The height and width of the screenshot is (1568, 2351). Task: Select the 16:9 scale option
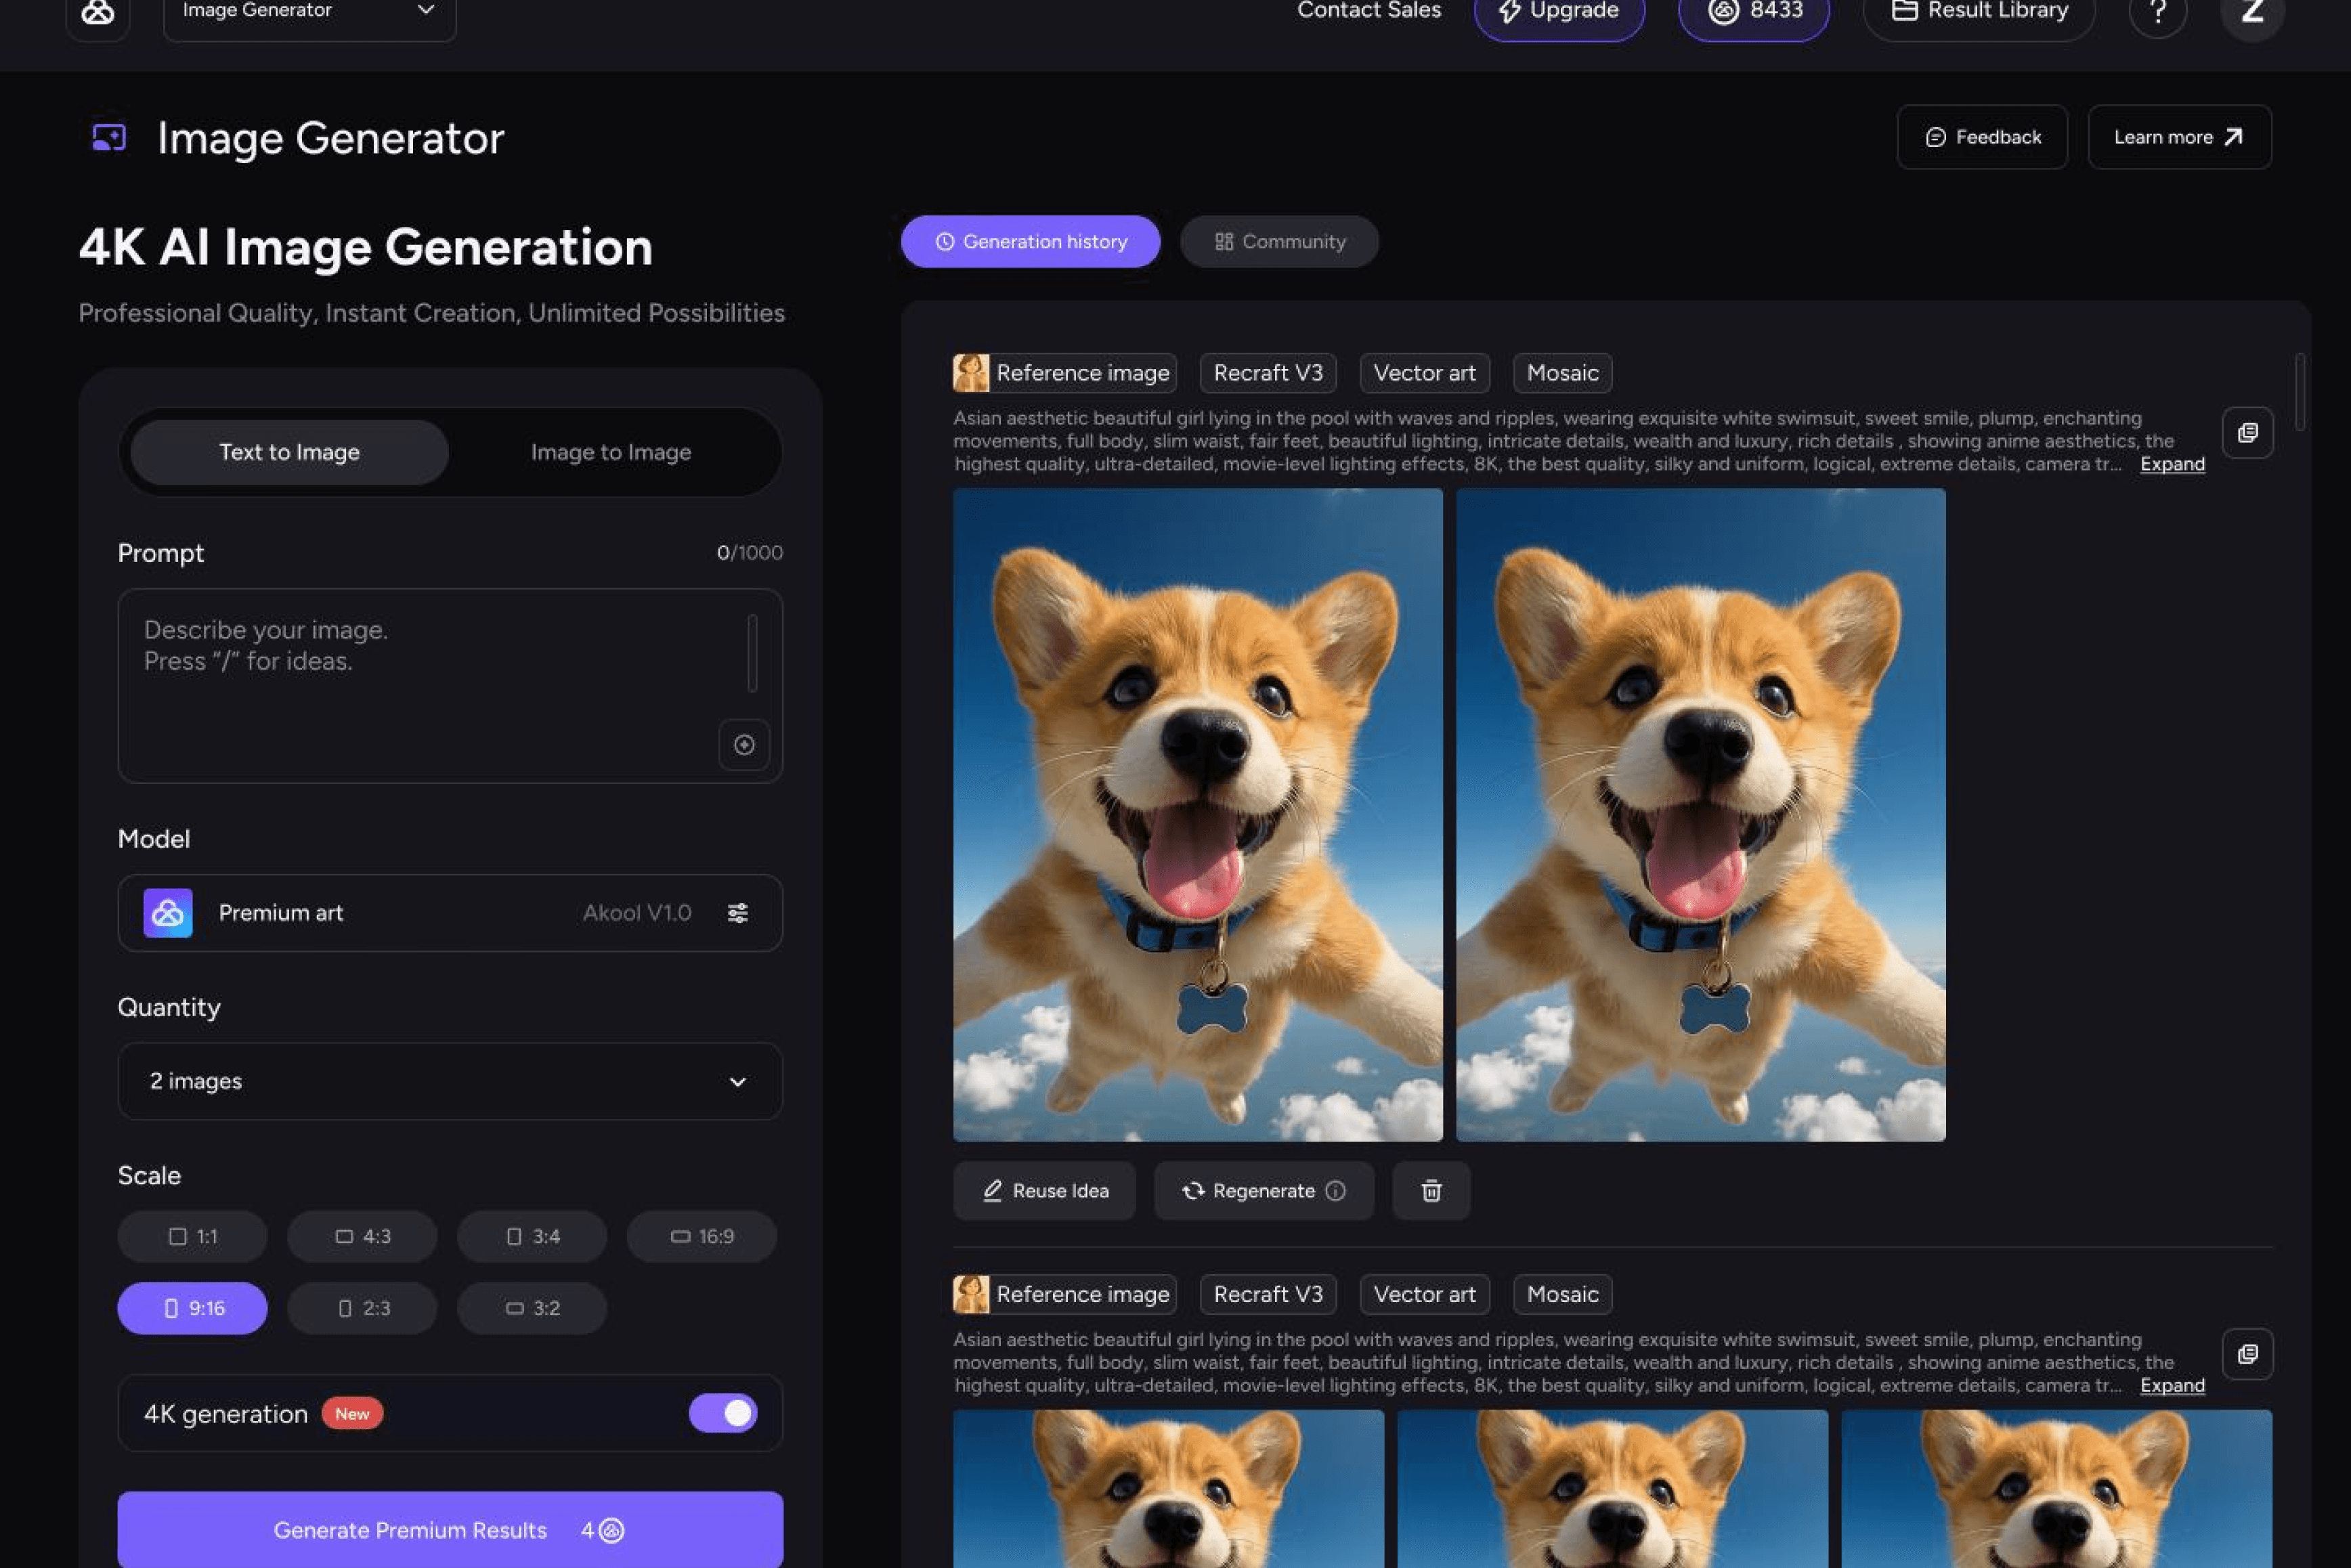tap(701, 1237)
